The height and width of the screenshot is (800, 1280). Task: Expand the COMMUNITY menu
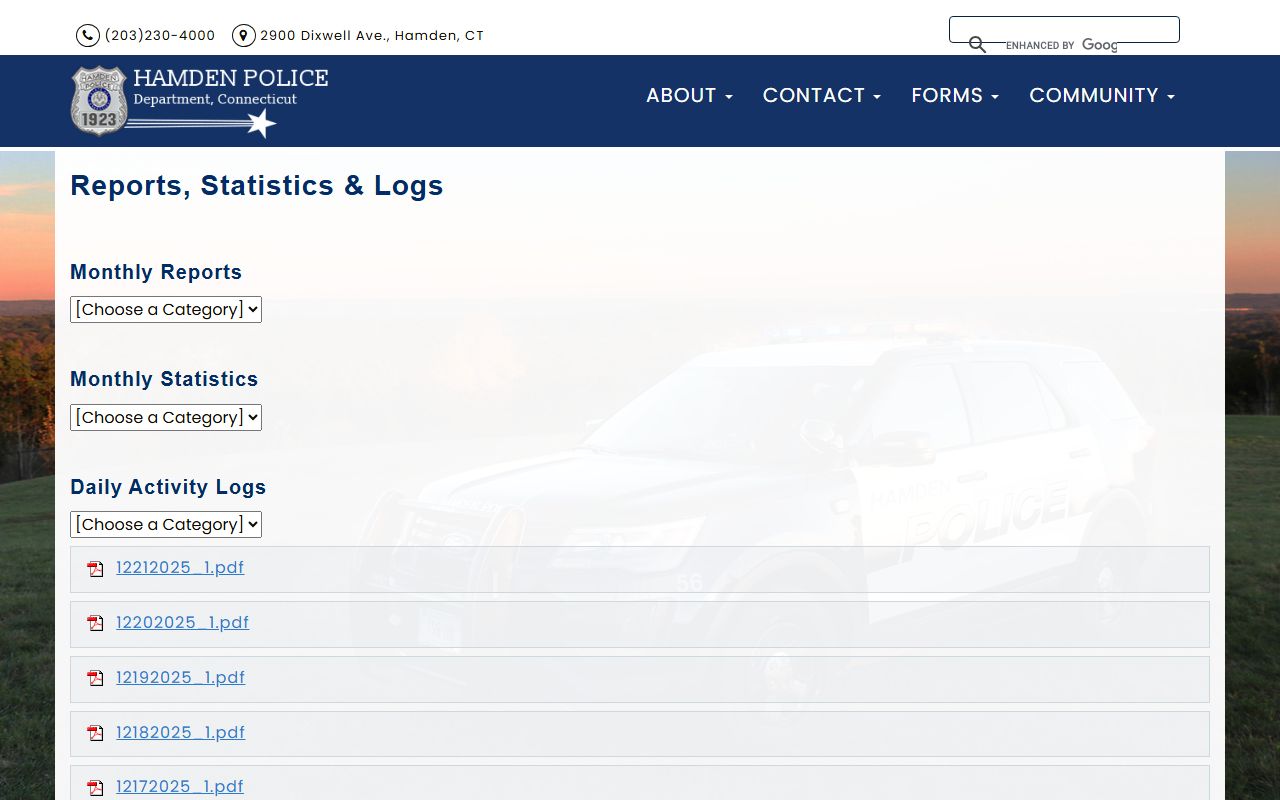pos(1102,95)
